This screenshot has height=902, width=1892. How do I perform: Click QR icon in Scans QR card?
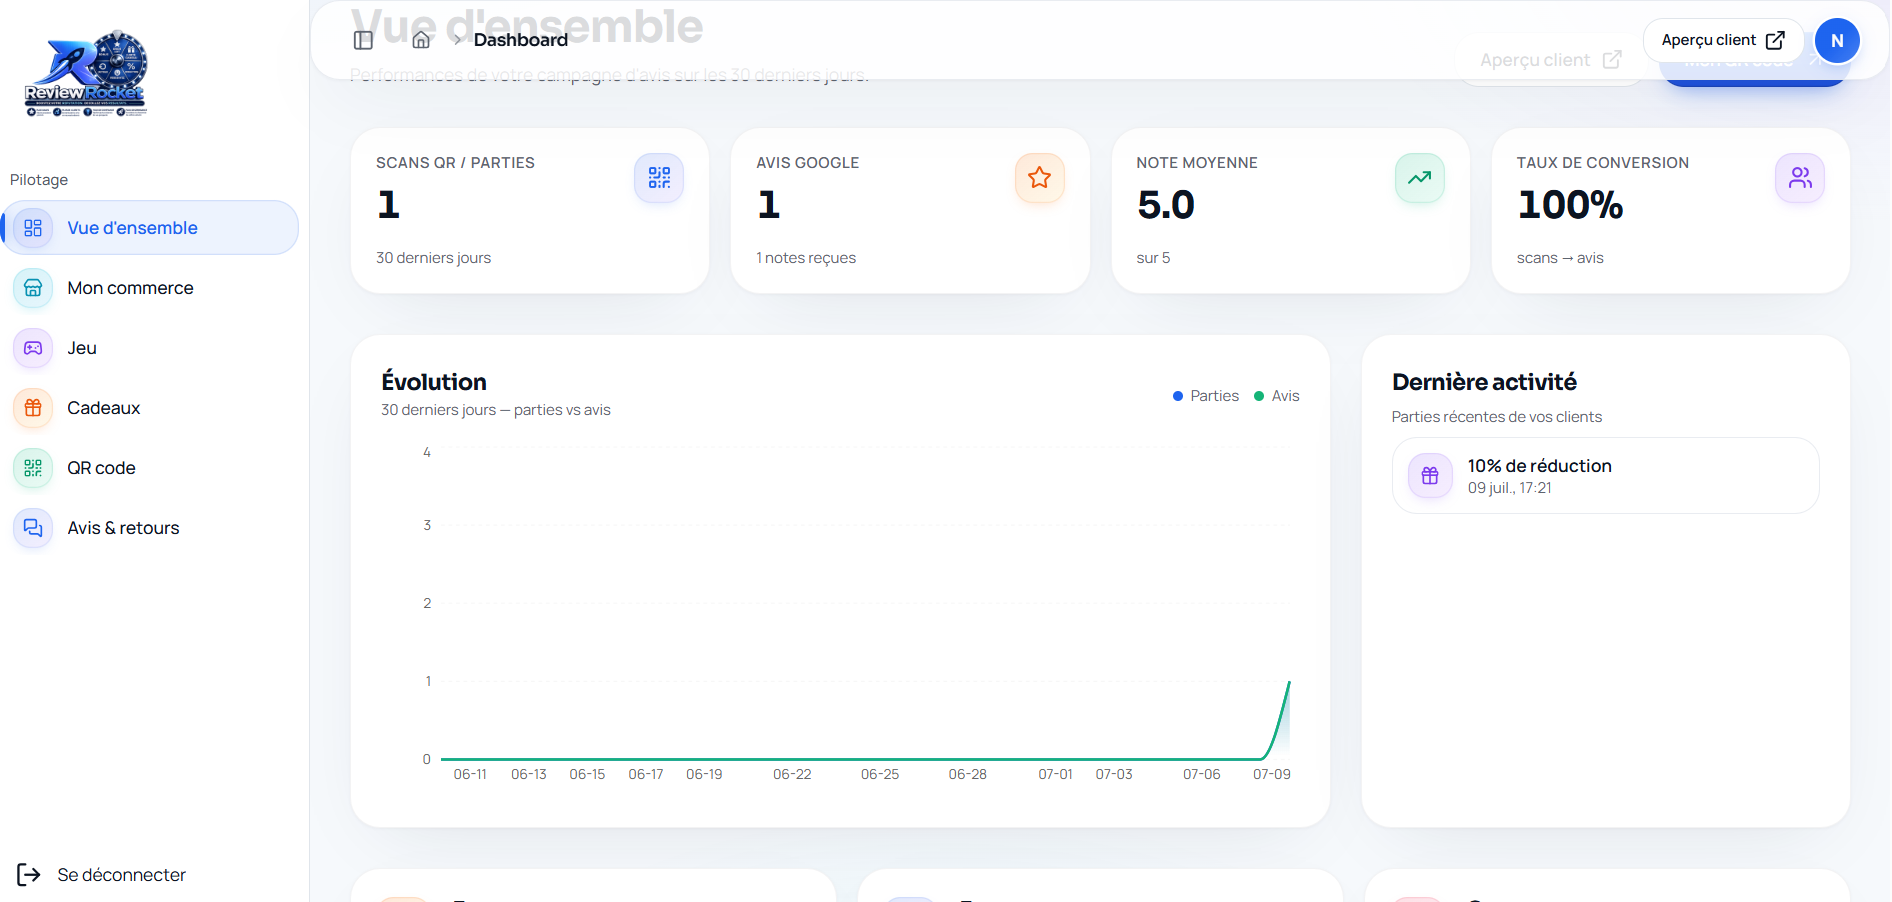coord(659,178)
